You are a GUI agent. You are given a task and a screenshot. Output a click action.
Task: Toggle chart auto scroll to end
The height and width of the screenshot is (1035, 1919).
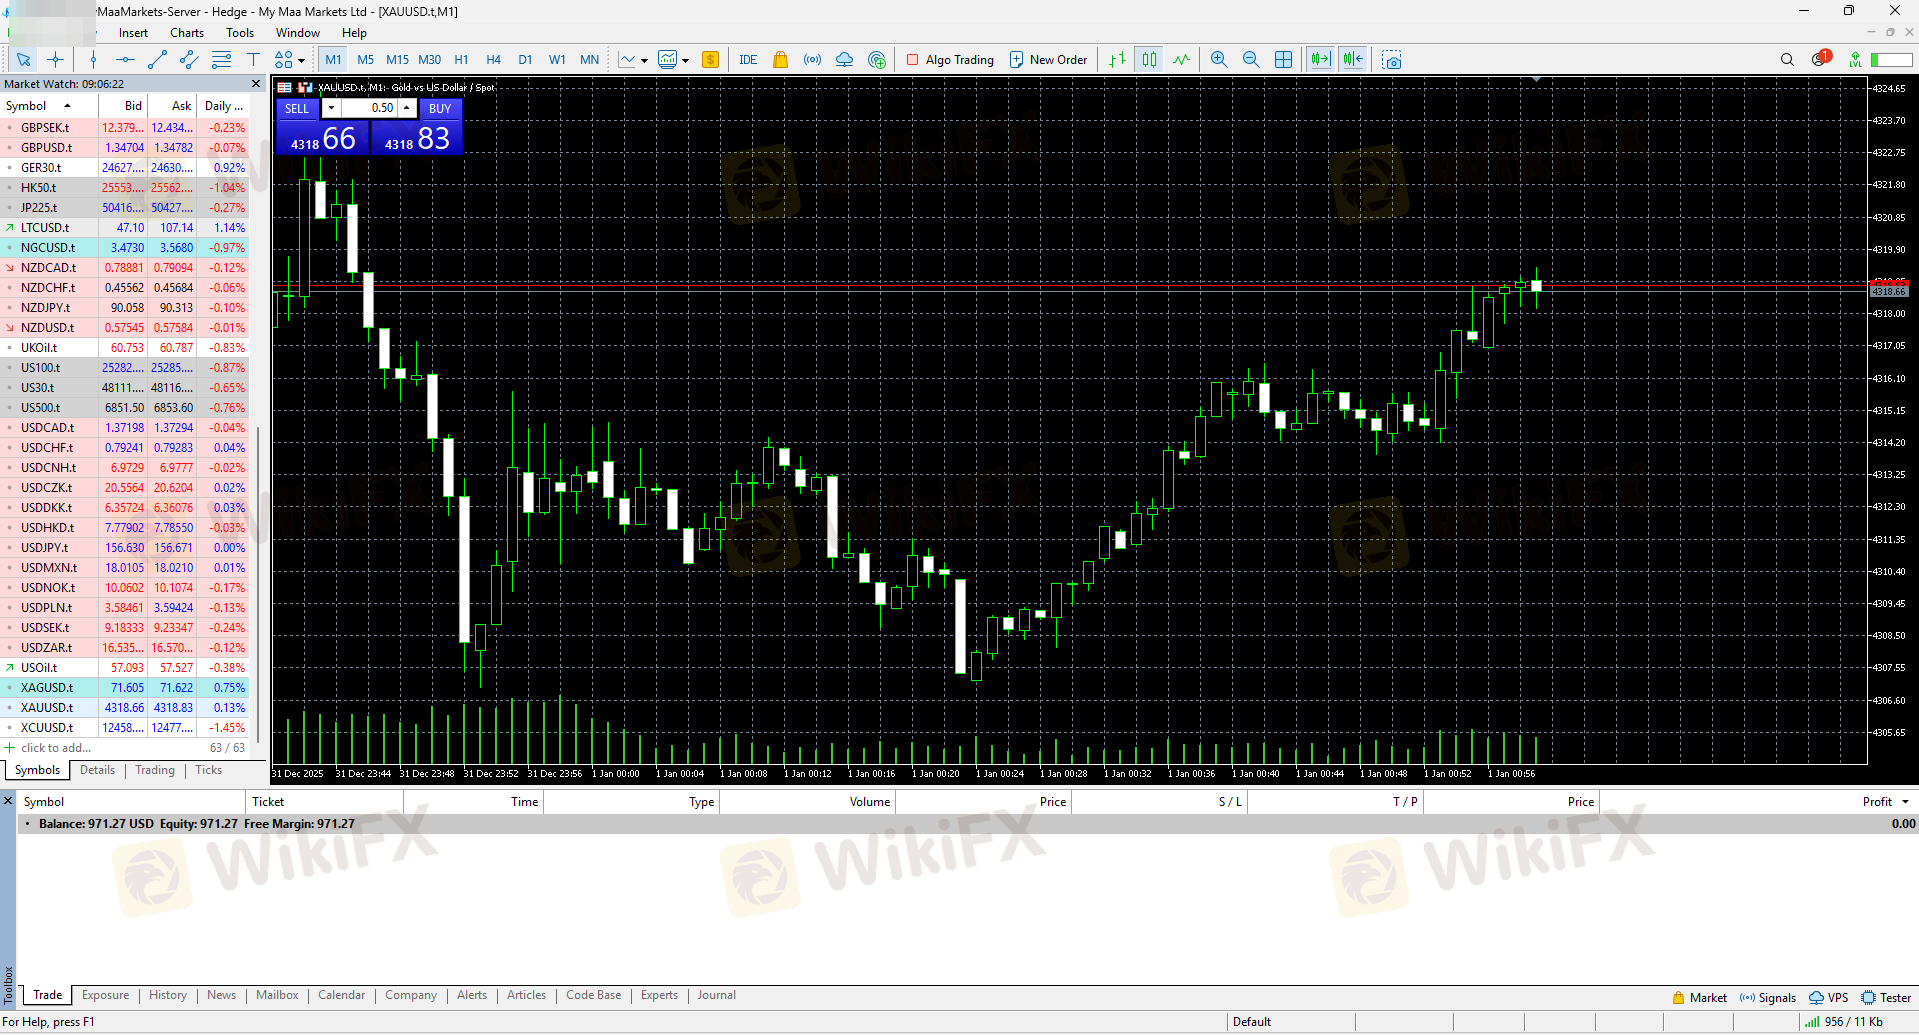tap(1321, 60)
